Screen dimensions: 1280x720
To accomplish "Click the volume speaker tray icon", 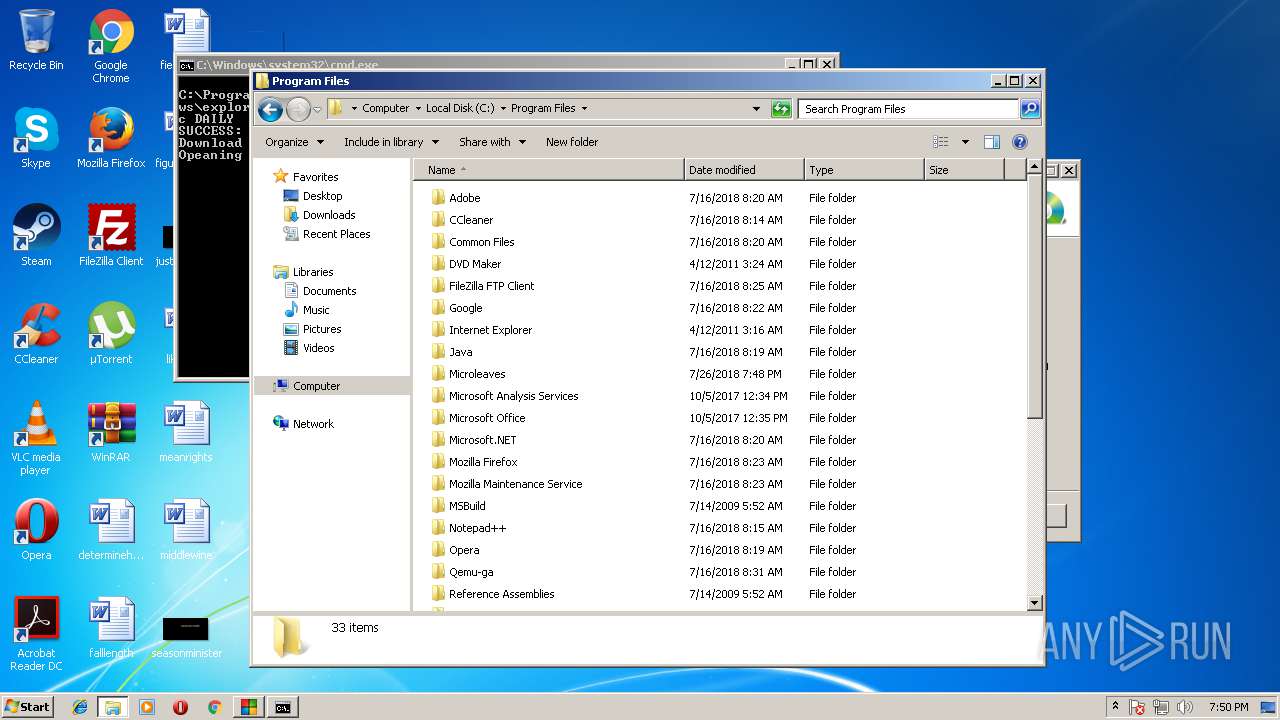I will pos(1185,707).
